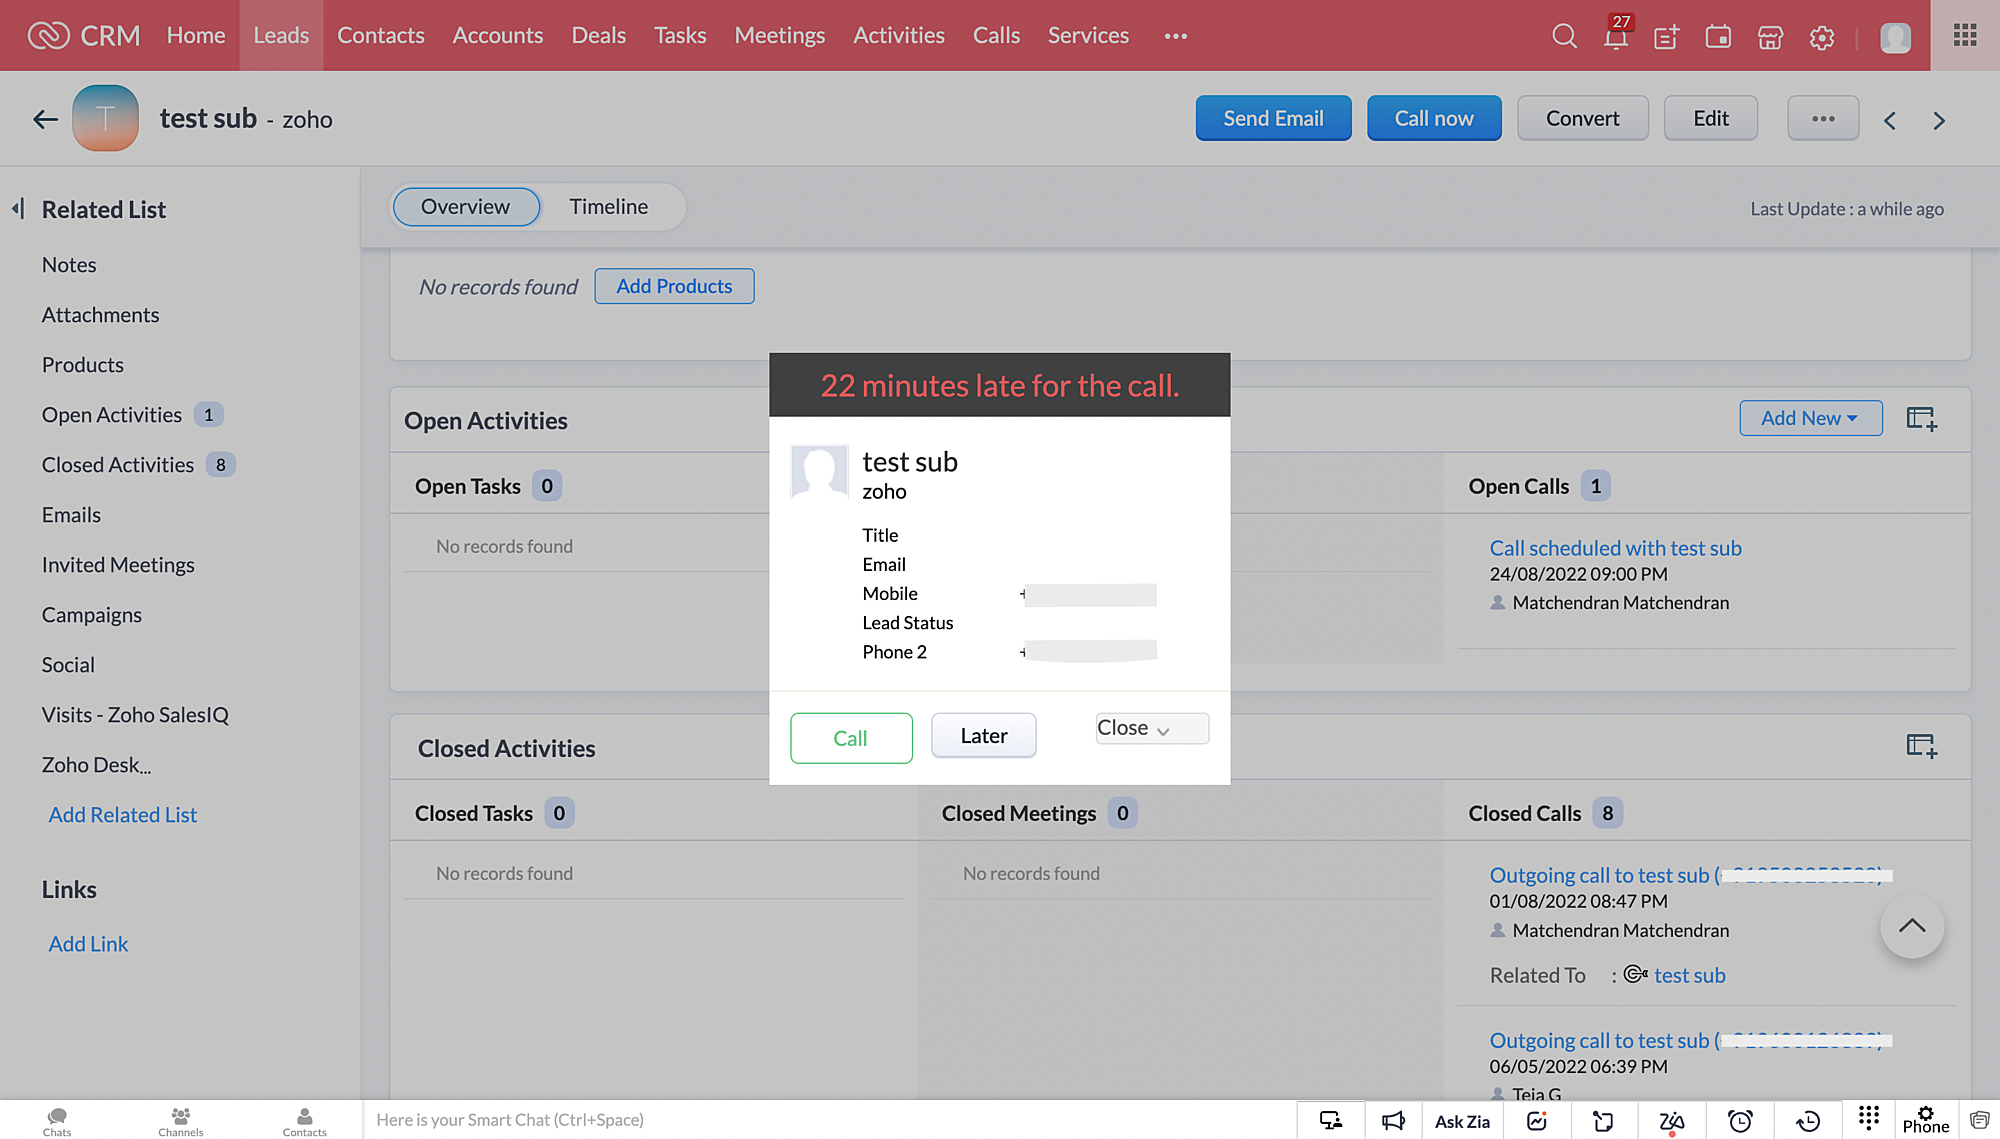Image resolution: width=2000 pixels, height=1139 pixels.
Task: Jump to Closed Activities in sidebar
Action: tap(118, 465)
